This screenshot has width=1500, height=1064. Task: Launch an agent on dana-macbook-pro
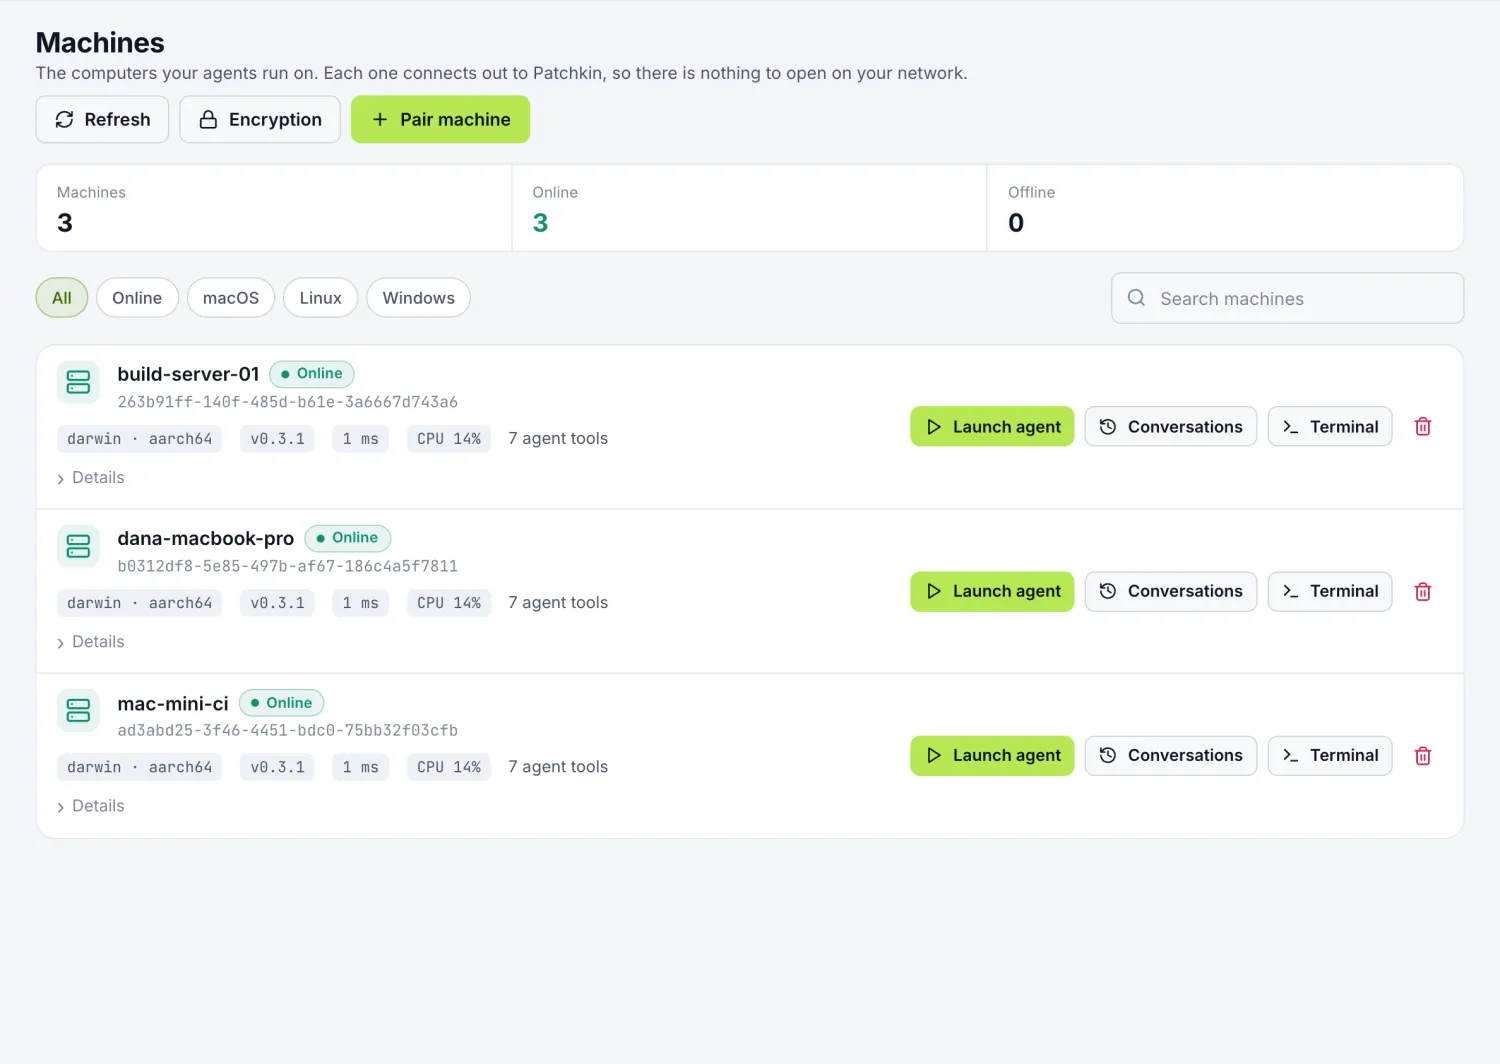click(x=992, y=592)
